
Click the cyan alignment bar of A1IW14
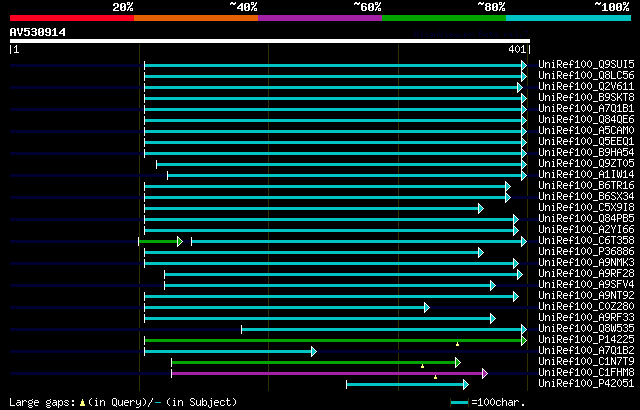click(x=347, y=175)
